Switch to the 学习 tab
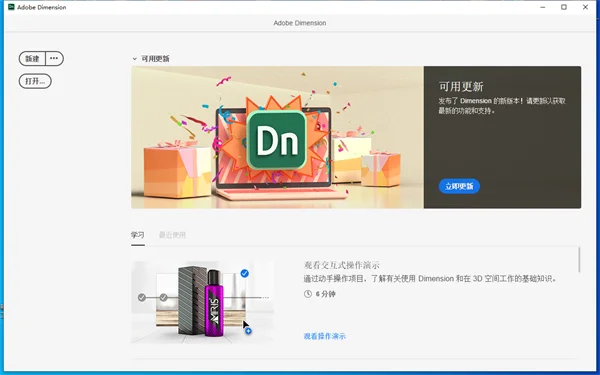Screen dimensions: 600x375 pyautogui.click(x=138, y=235)
